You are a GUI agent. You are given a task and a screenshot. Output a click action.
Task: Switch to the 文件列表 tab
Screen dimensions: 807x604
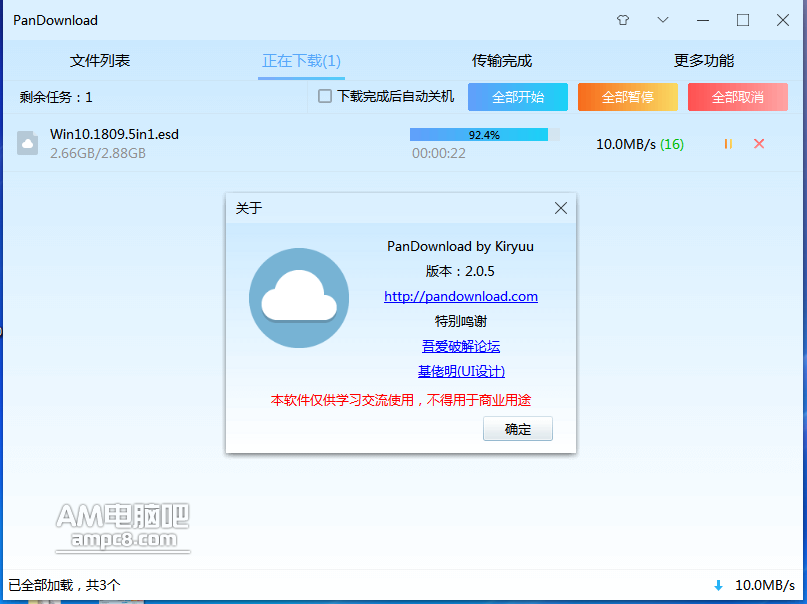pyautogui.click(x=100, y=61)
